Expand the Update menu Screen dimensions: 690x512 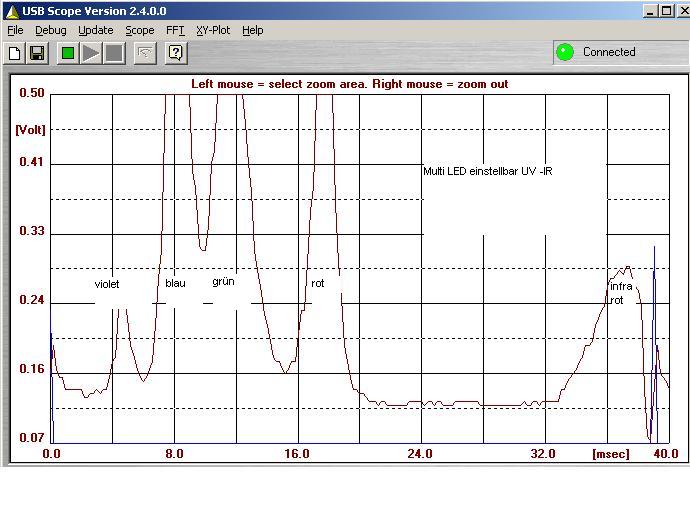click(95, 30)
